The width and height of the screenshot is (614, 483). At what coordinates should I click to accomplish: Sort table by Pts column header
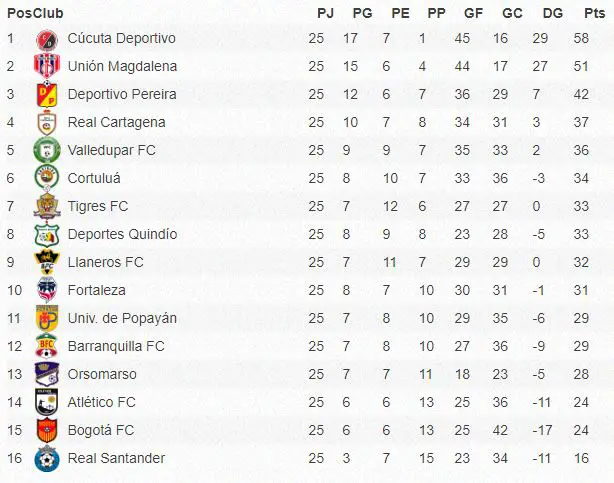[594, 13]
